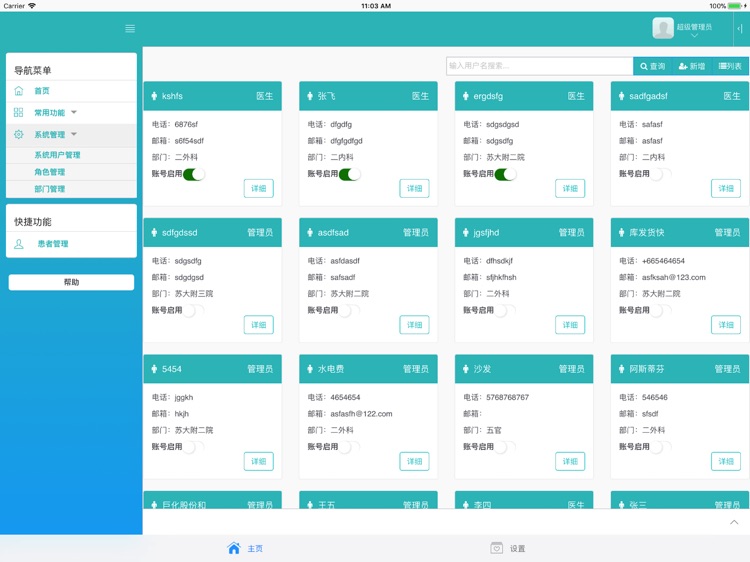The height and width of the screenshot is (562, 750).
Task: Disable account toggle for 张飞
Action: tap(350, 174)
